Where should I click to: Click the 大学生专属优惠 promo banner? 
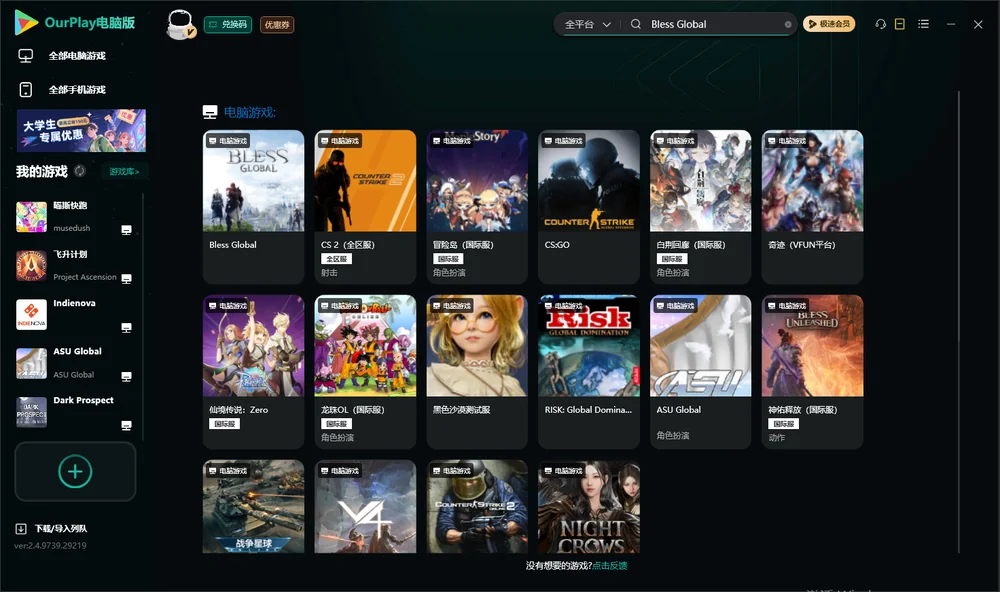tap(81, 130)
